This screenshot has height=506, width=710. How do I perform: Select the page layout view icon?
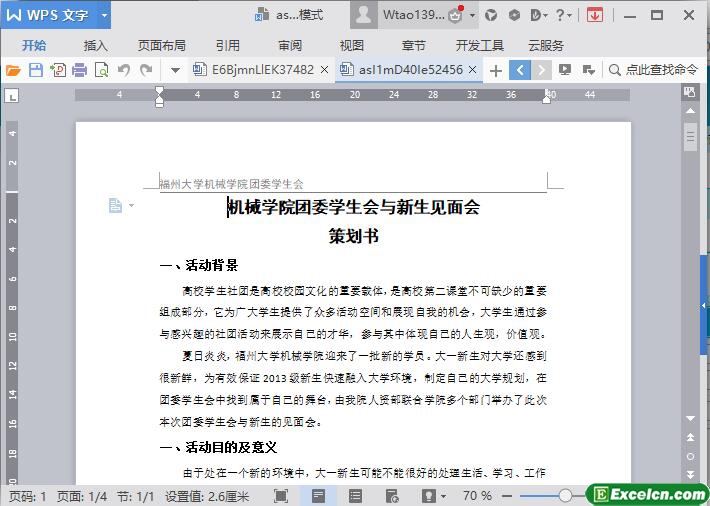coord(319,496)
